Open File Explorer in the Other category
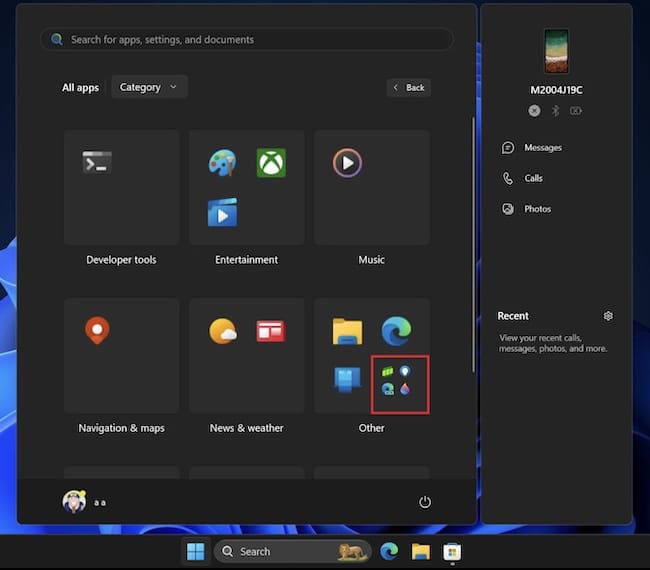The height and width of the screenshot is (570, 650). (x=347, y=331)
